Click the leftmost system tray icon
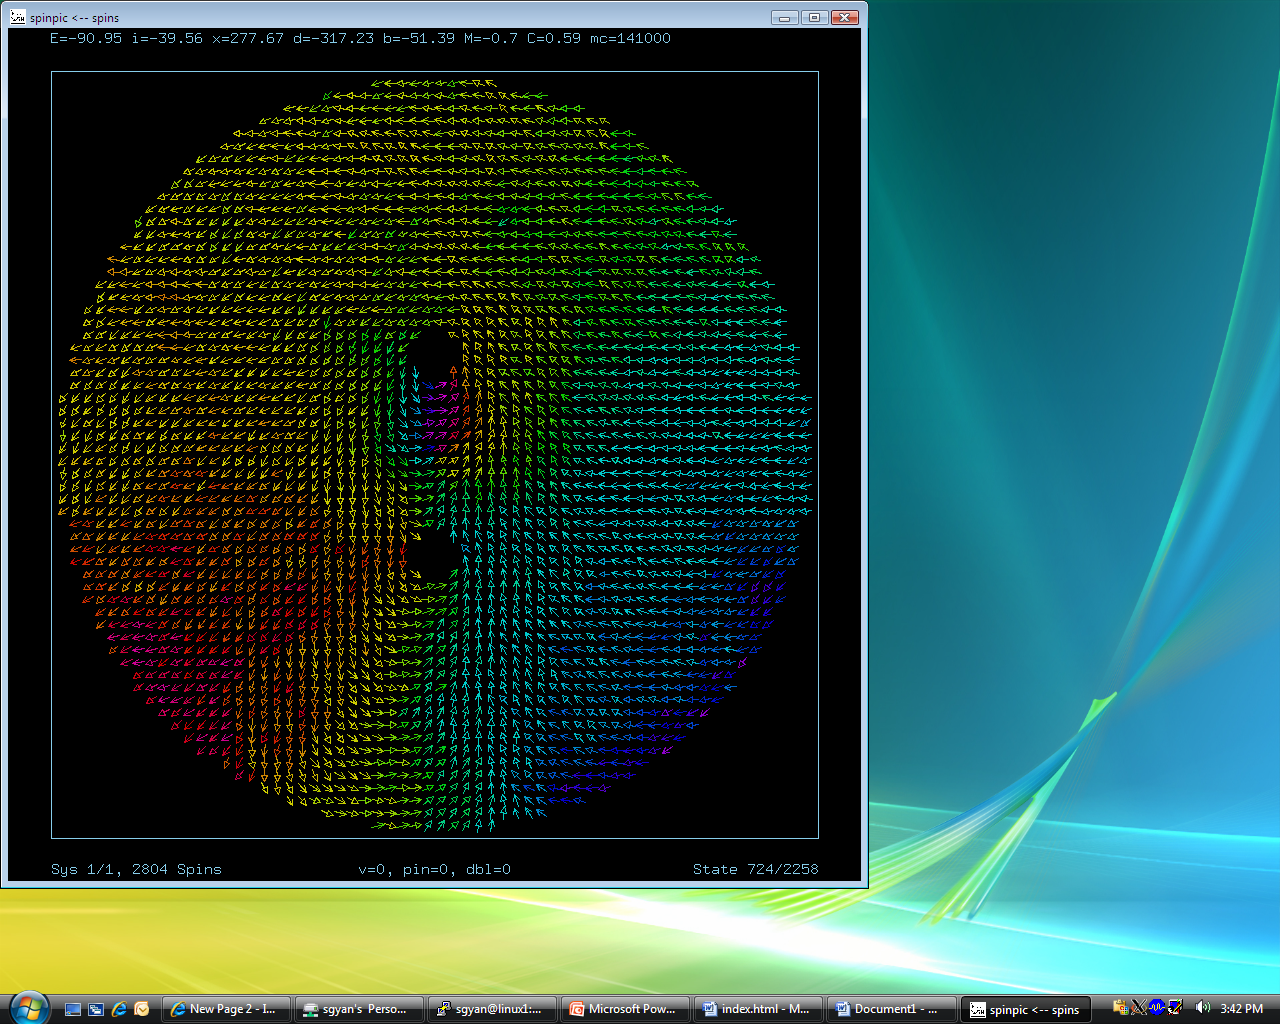The width and height of the screenshot is (1280, 1024). [x=1121, y=1008]
